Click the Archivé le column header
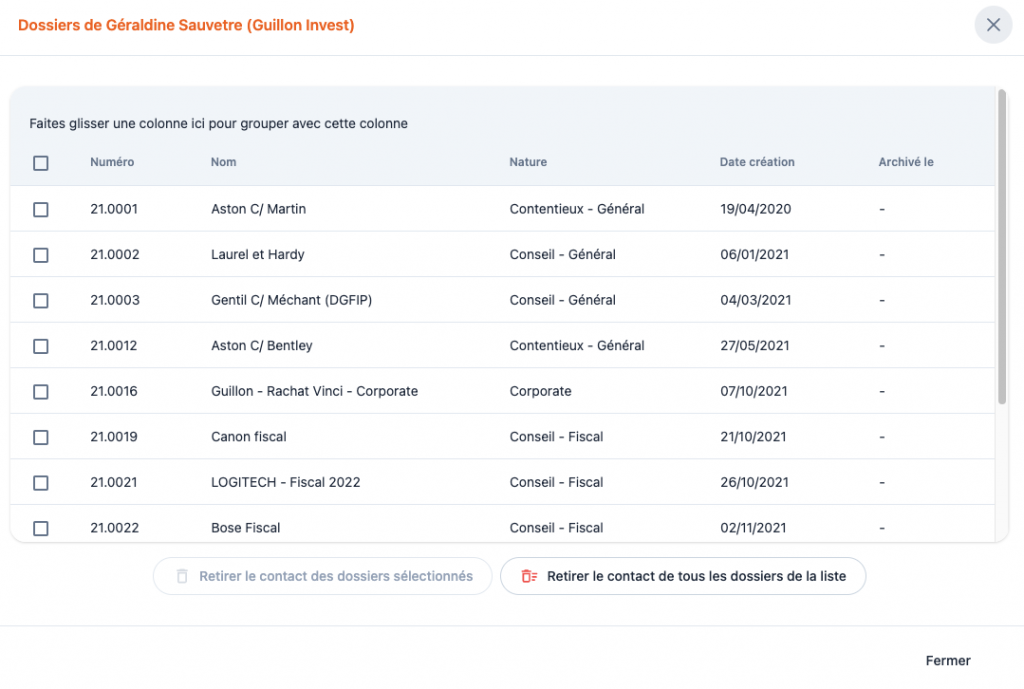This screenshot has width=1024, height=689. point(906,162)
